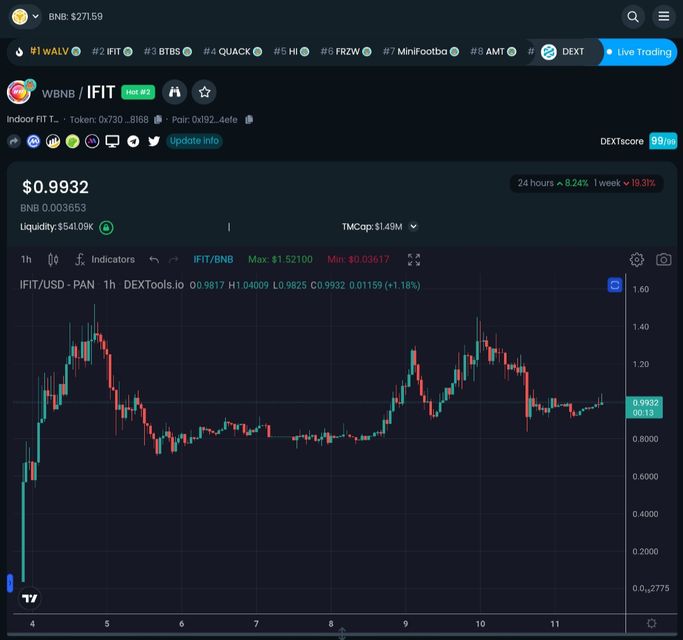Click the 1 week 19.31% change
The height and width of the screenshot is (640, 683).
point(625,183)
